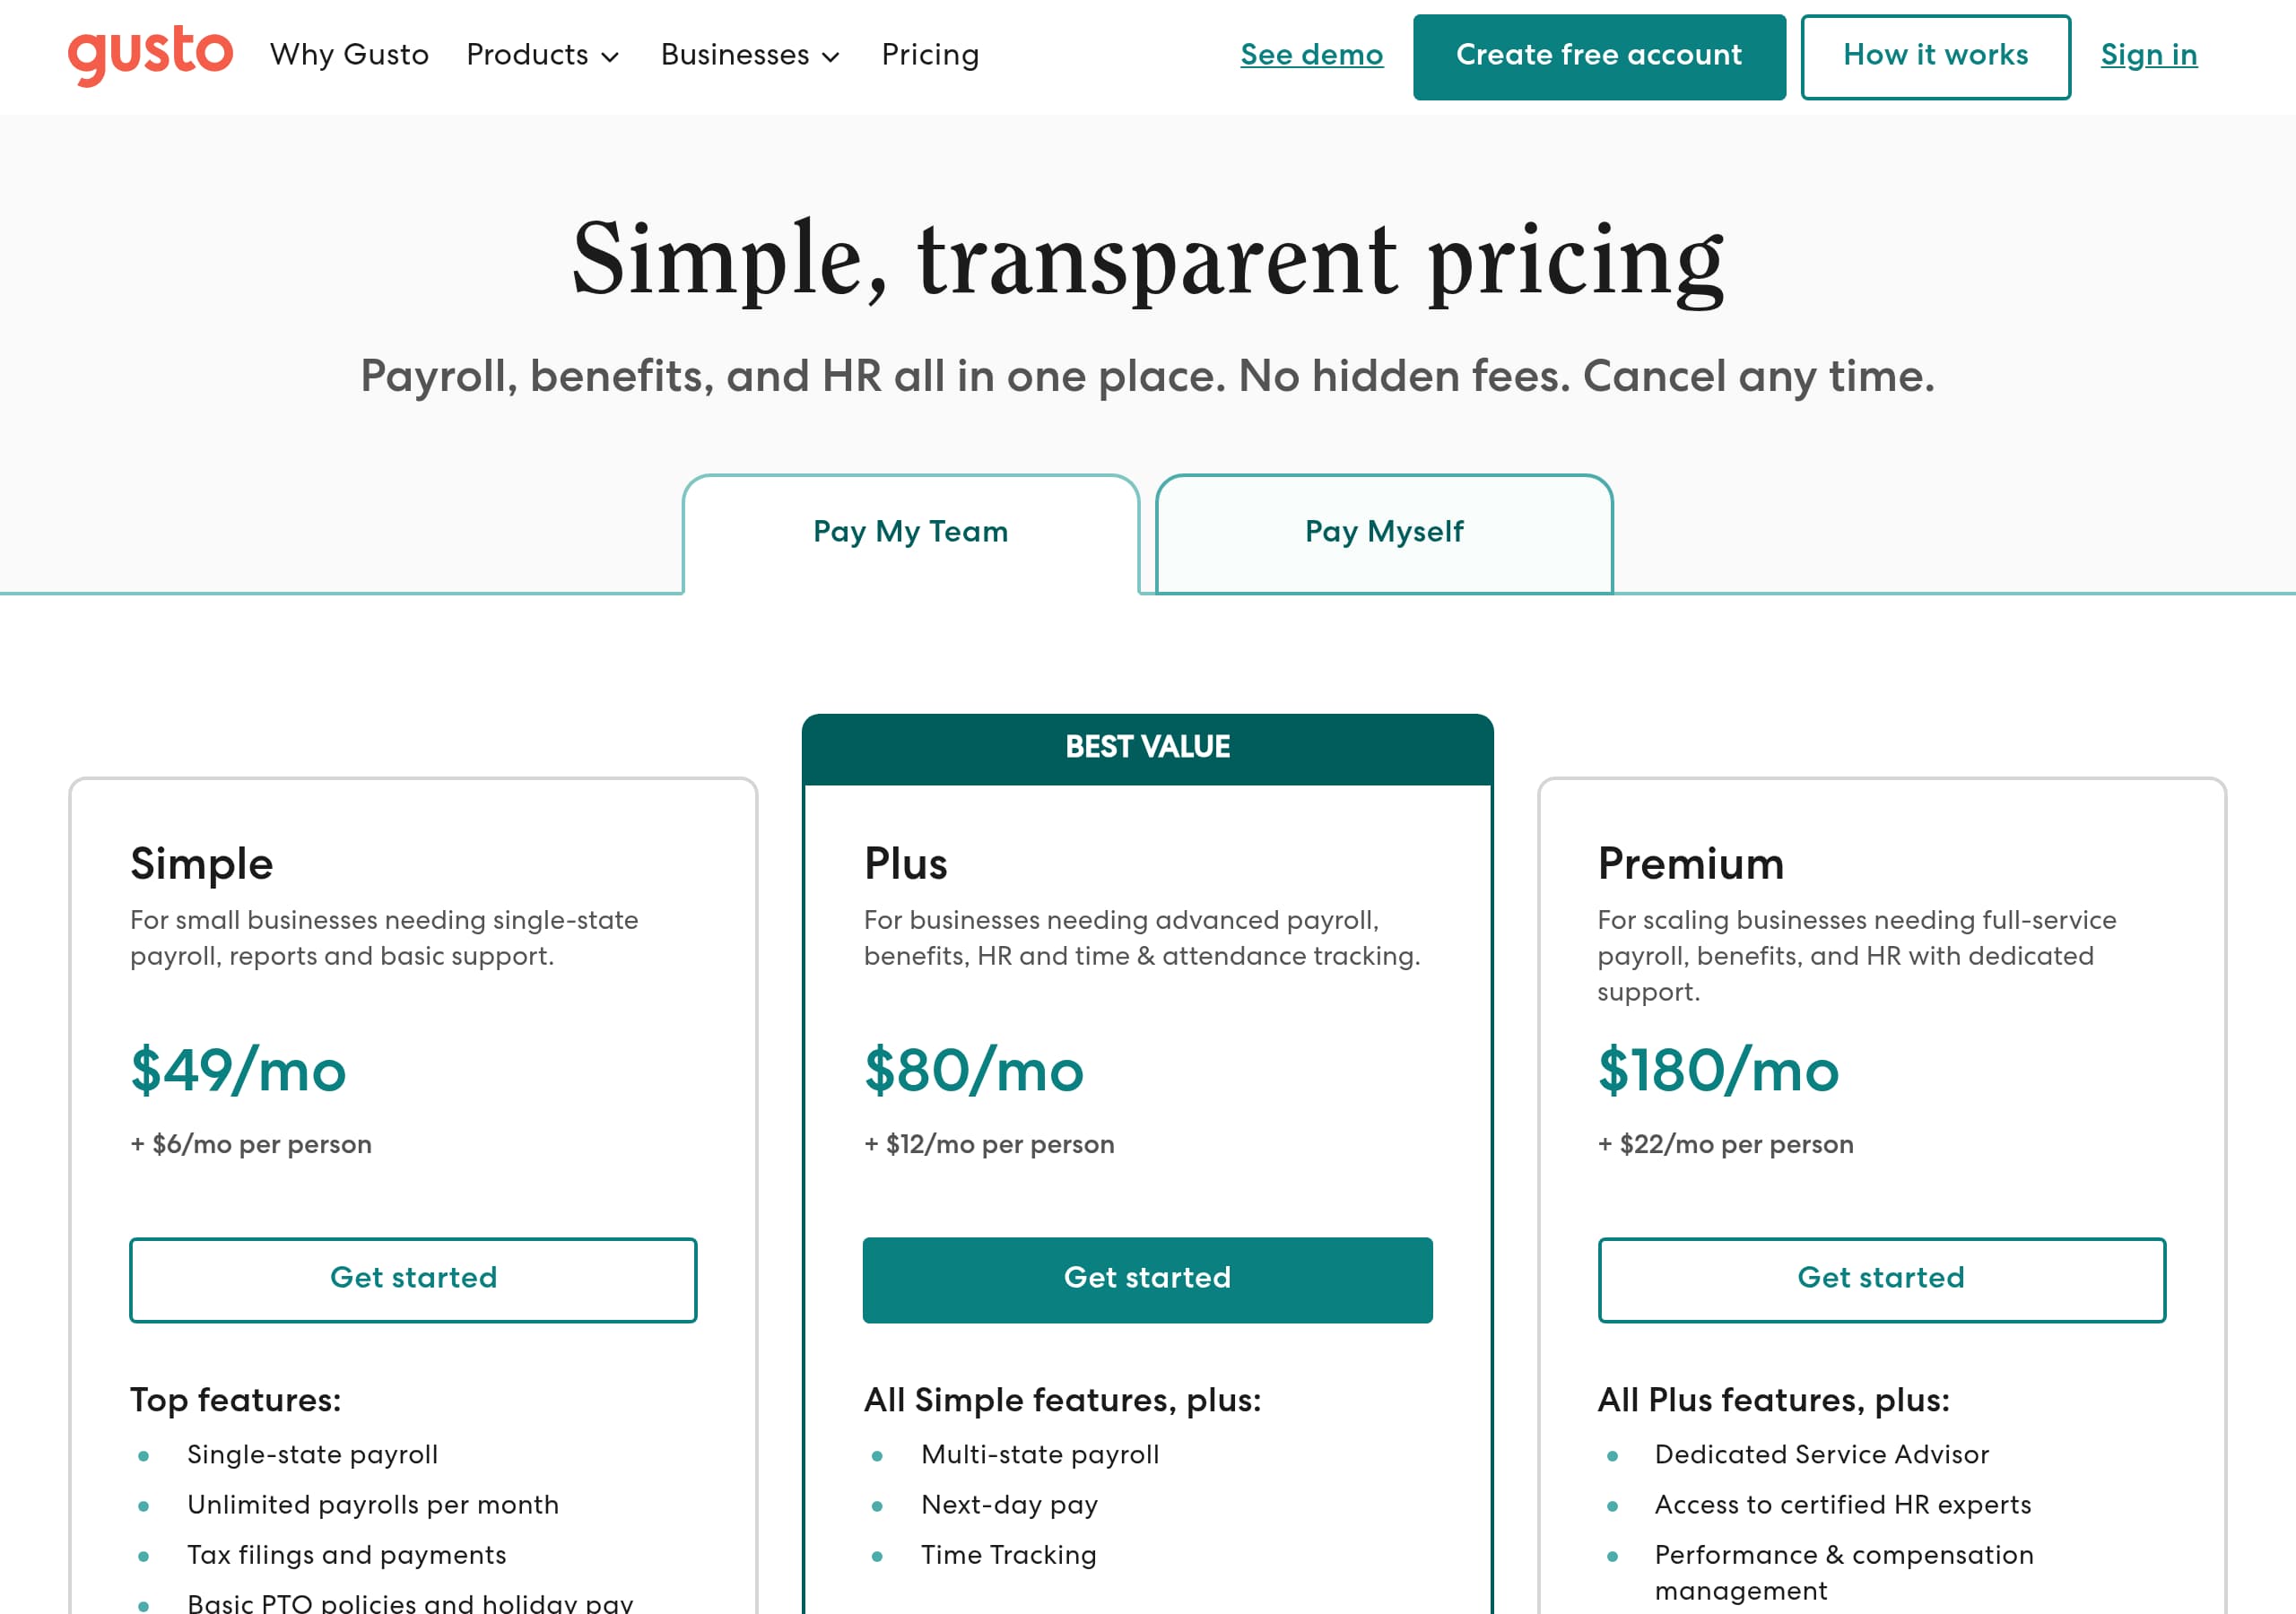Select the Pay My Team tab
The width and height of the screenshot is (2296, 1614).
pos(909,532)
